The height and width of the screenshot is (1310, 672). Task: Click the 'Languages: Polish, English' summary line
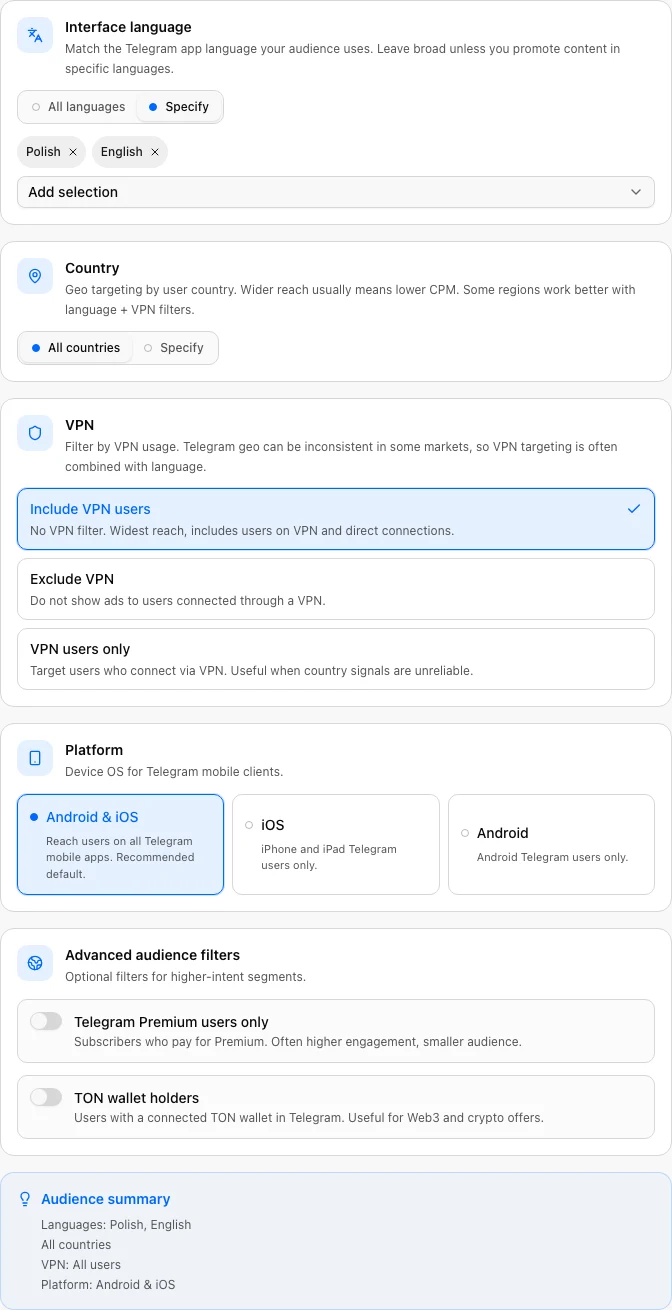tap(116, 1225)
